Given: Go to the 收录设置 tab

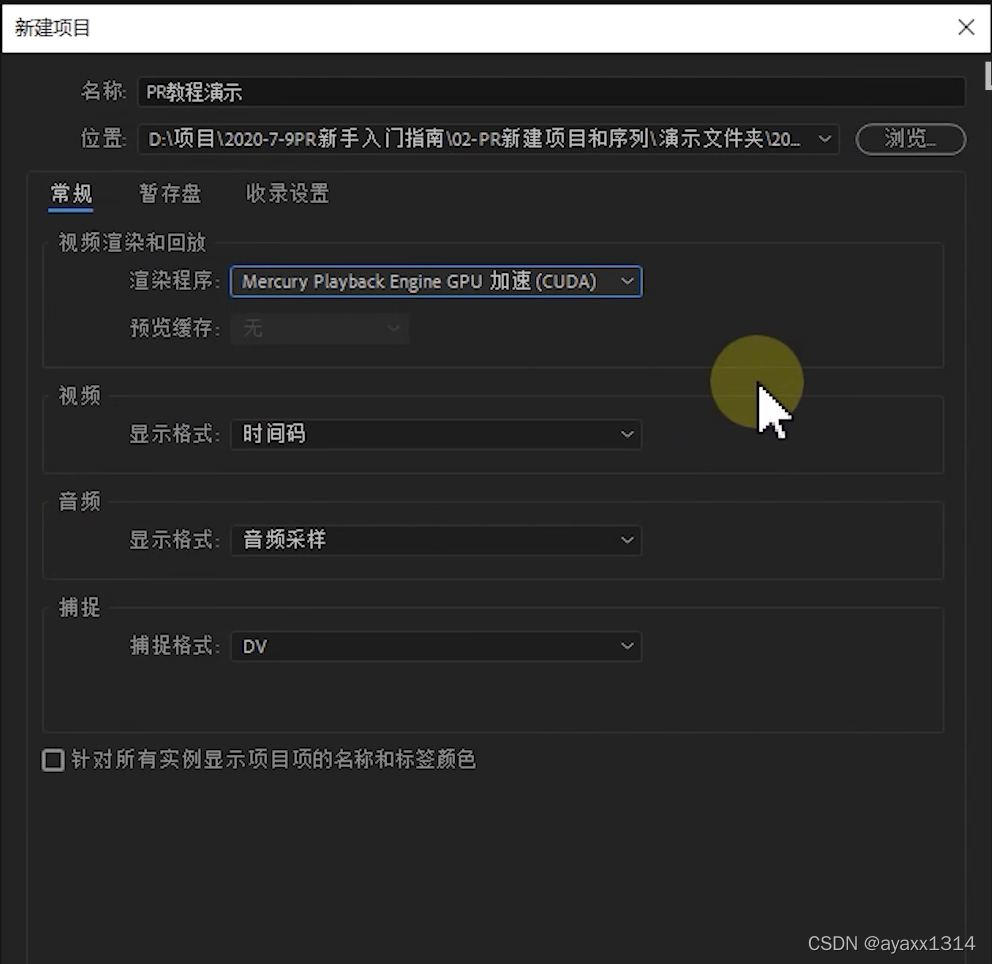Looking at the screenshot, I should pyautogui.click(x=287, y=194).
